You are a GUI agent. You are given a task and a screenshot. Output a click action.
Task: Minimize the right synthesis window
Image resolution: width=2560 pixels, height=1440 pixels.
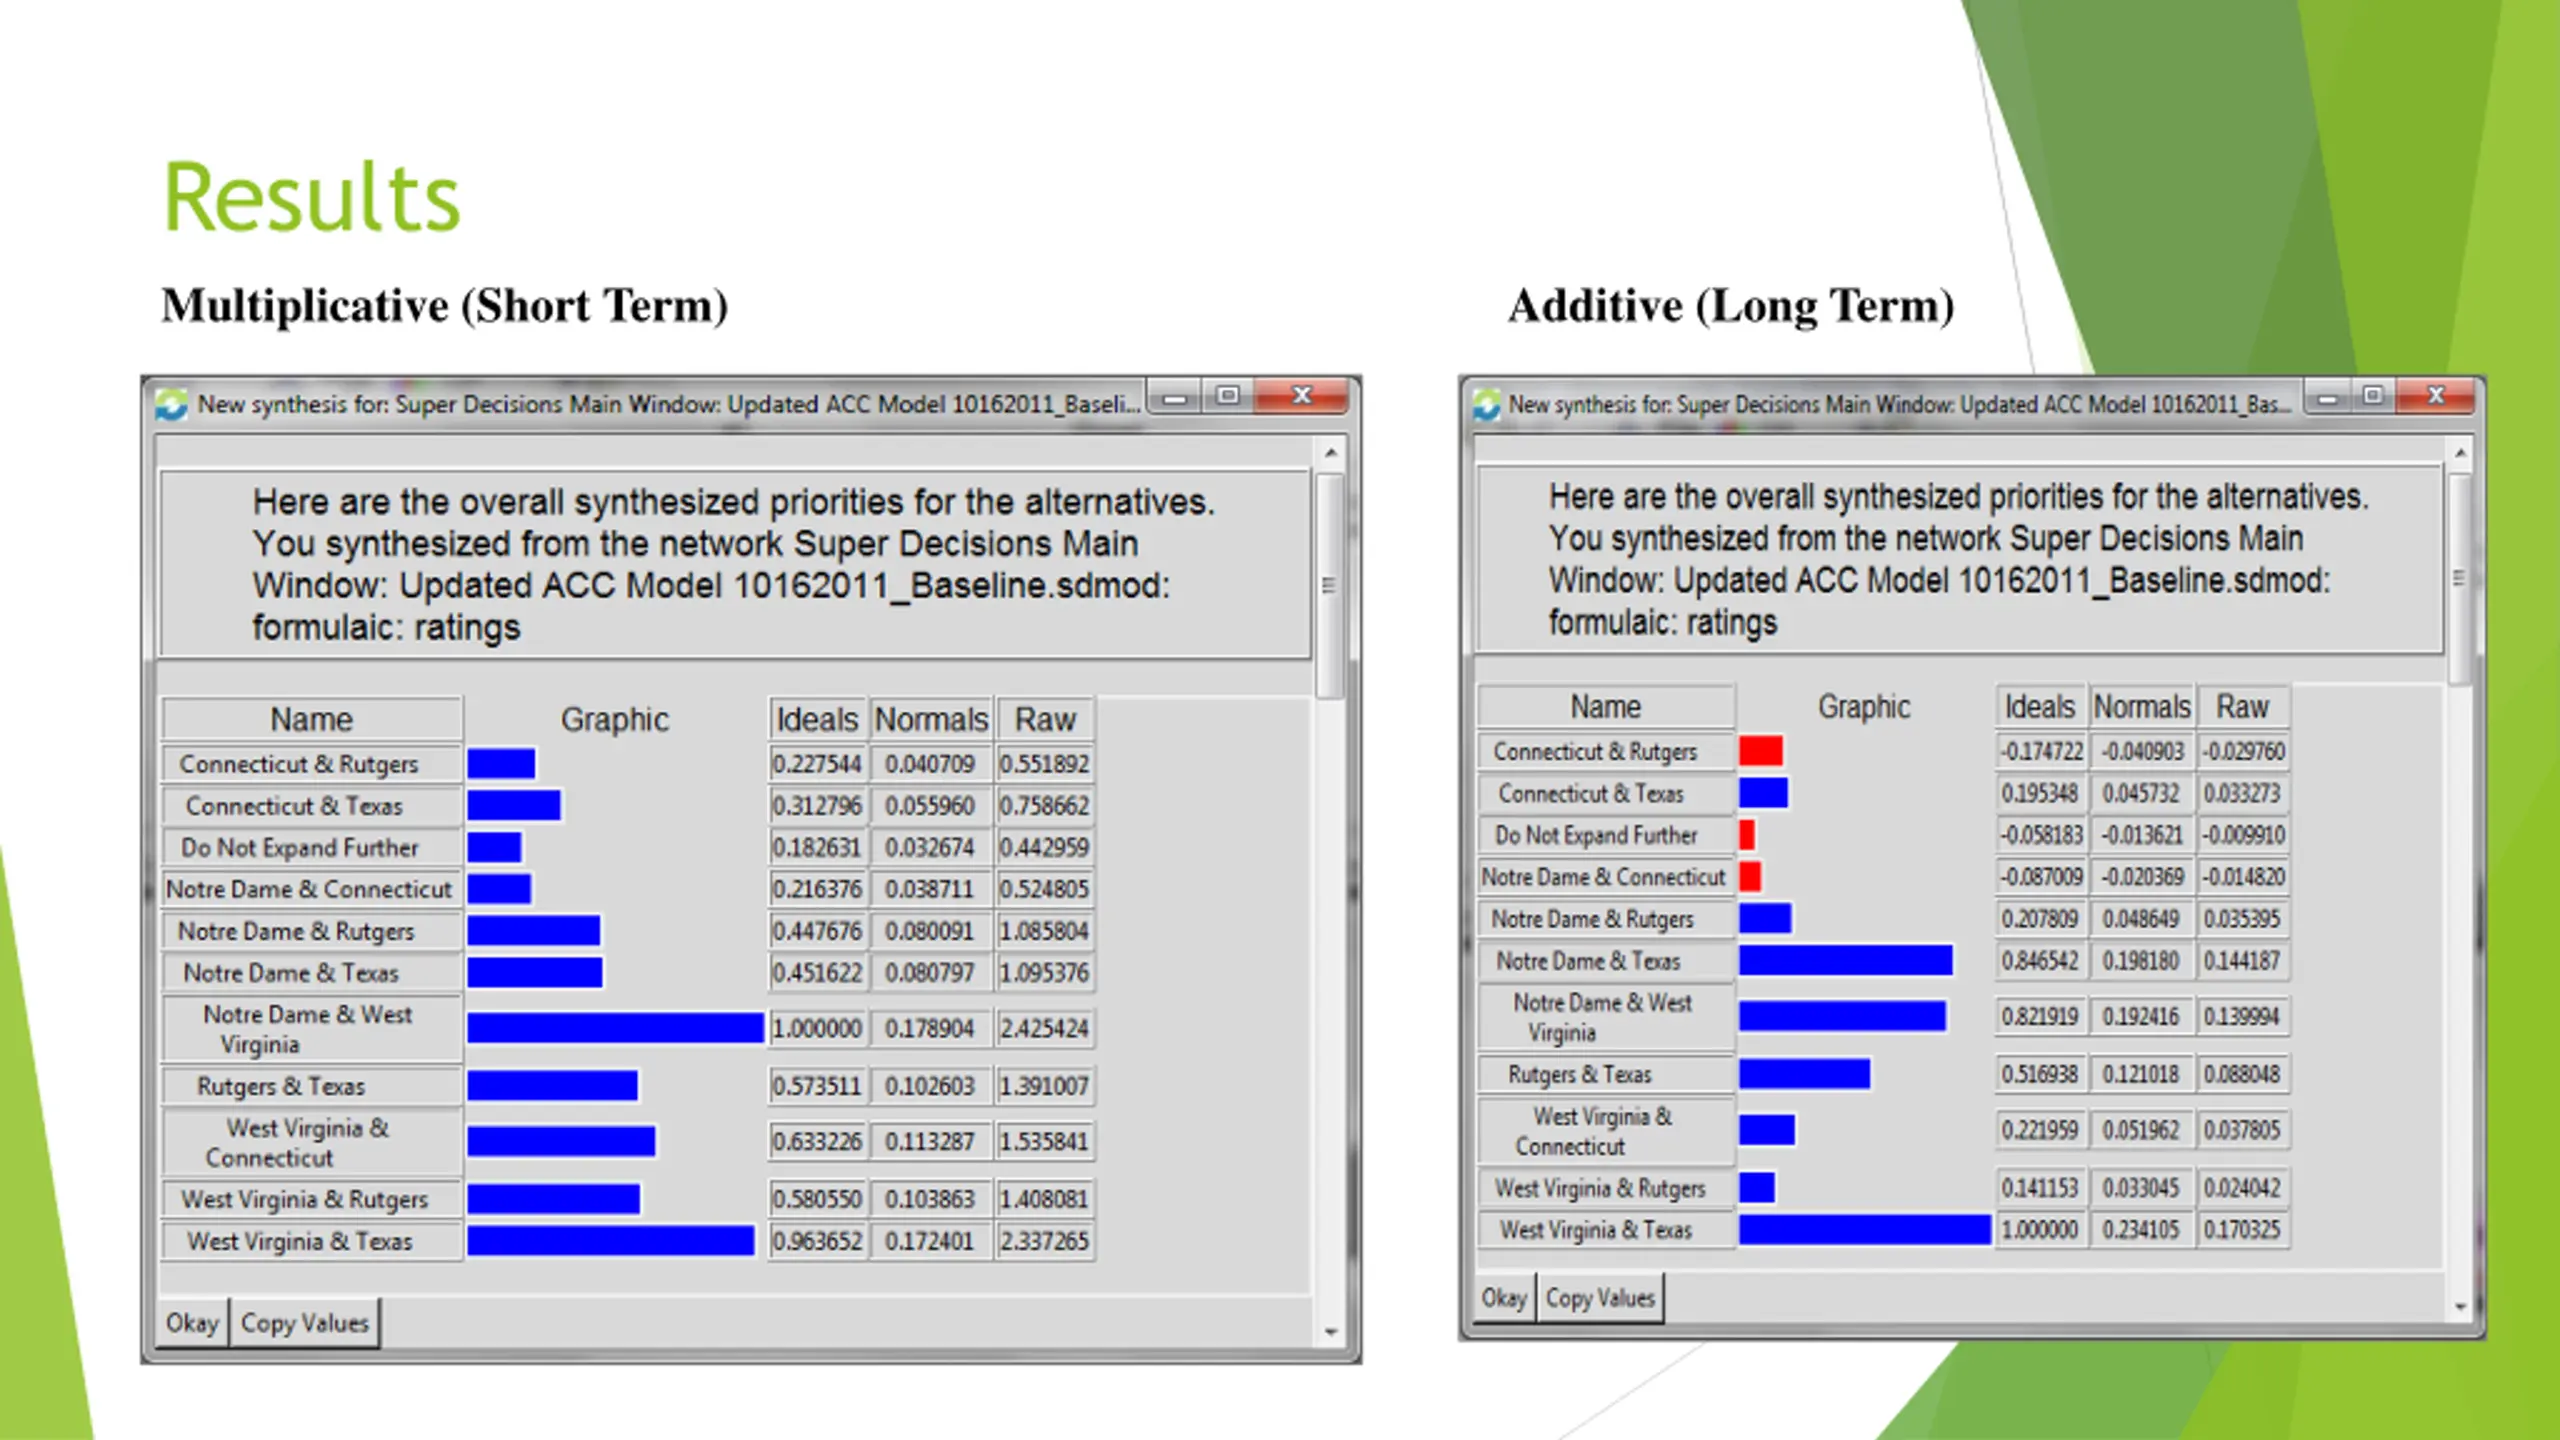[x=2327, y=397]
